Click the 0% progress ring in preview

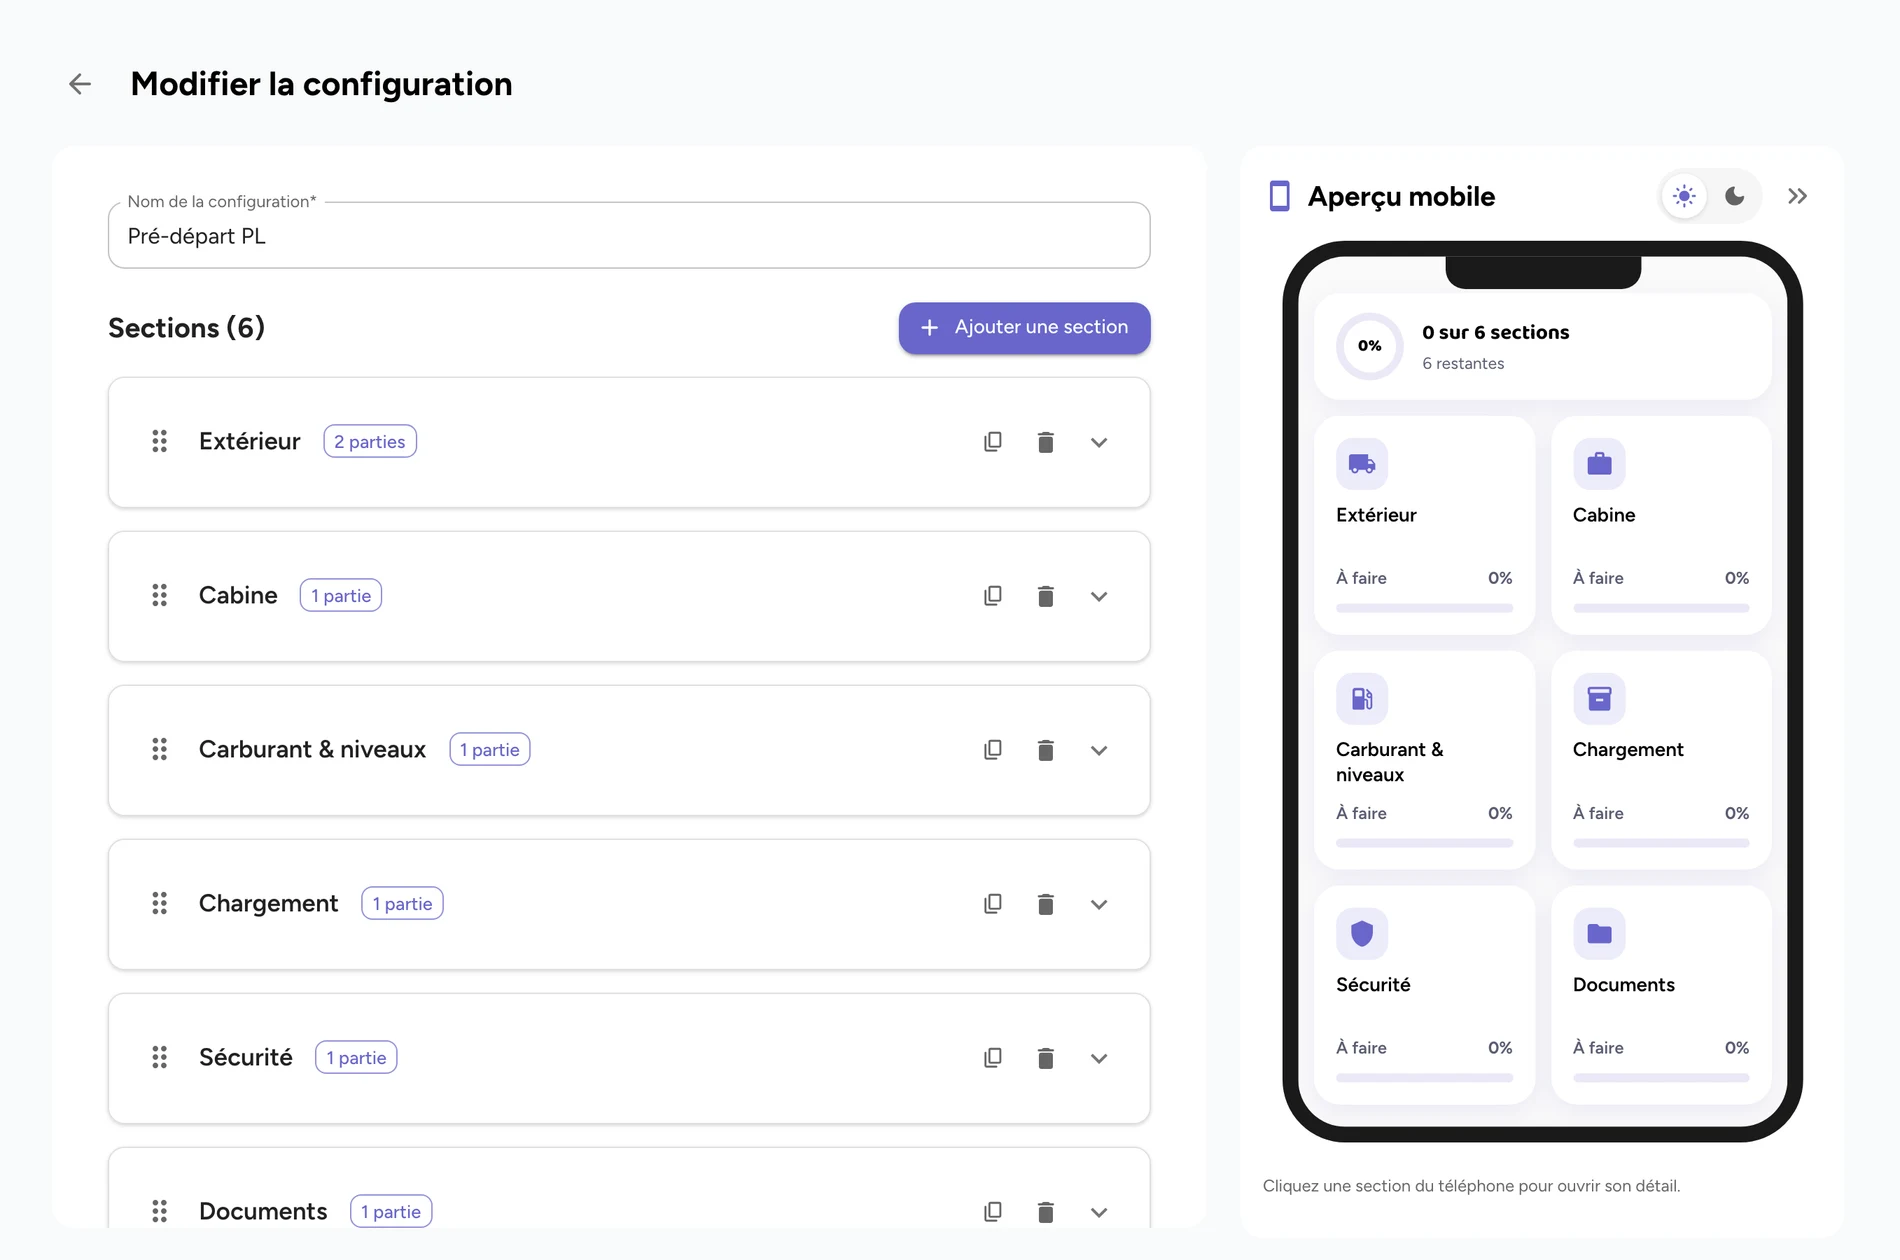(x=1369, y=346)
